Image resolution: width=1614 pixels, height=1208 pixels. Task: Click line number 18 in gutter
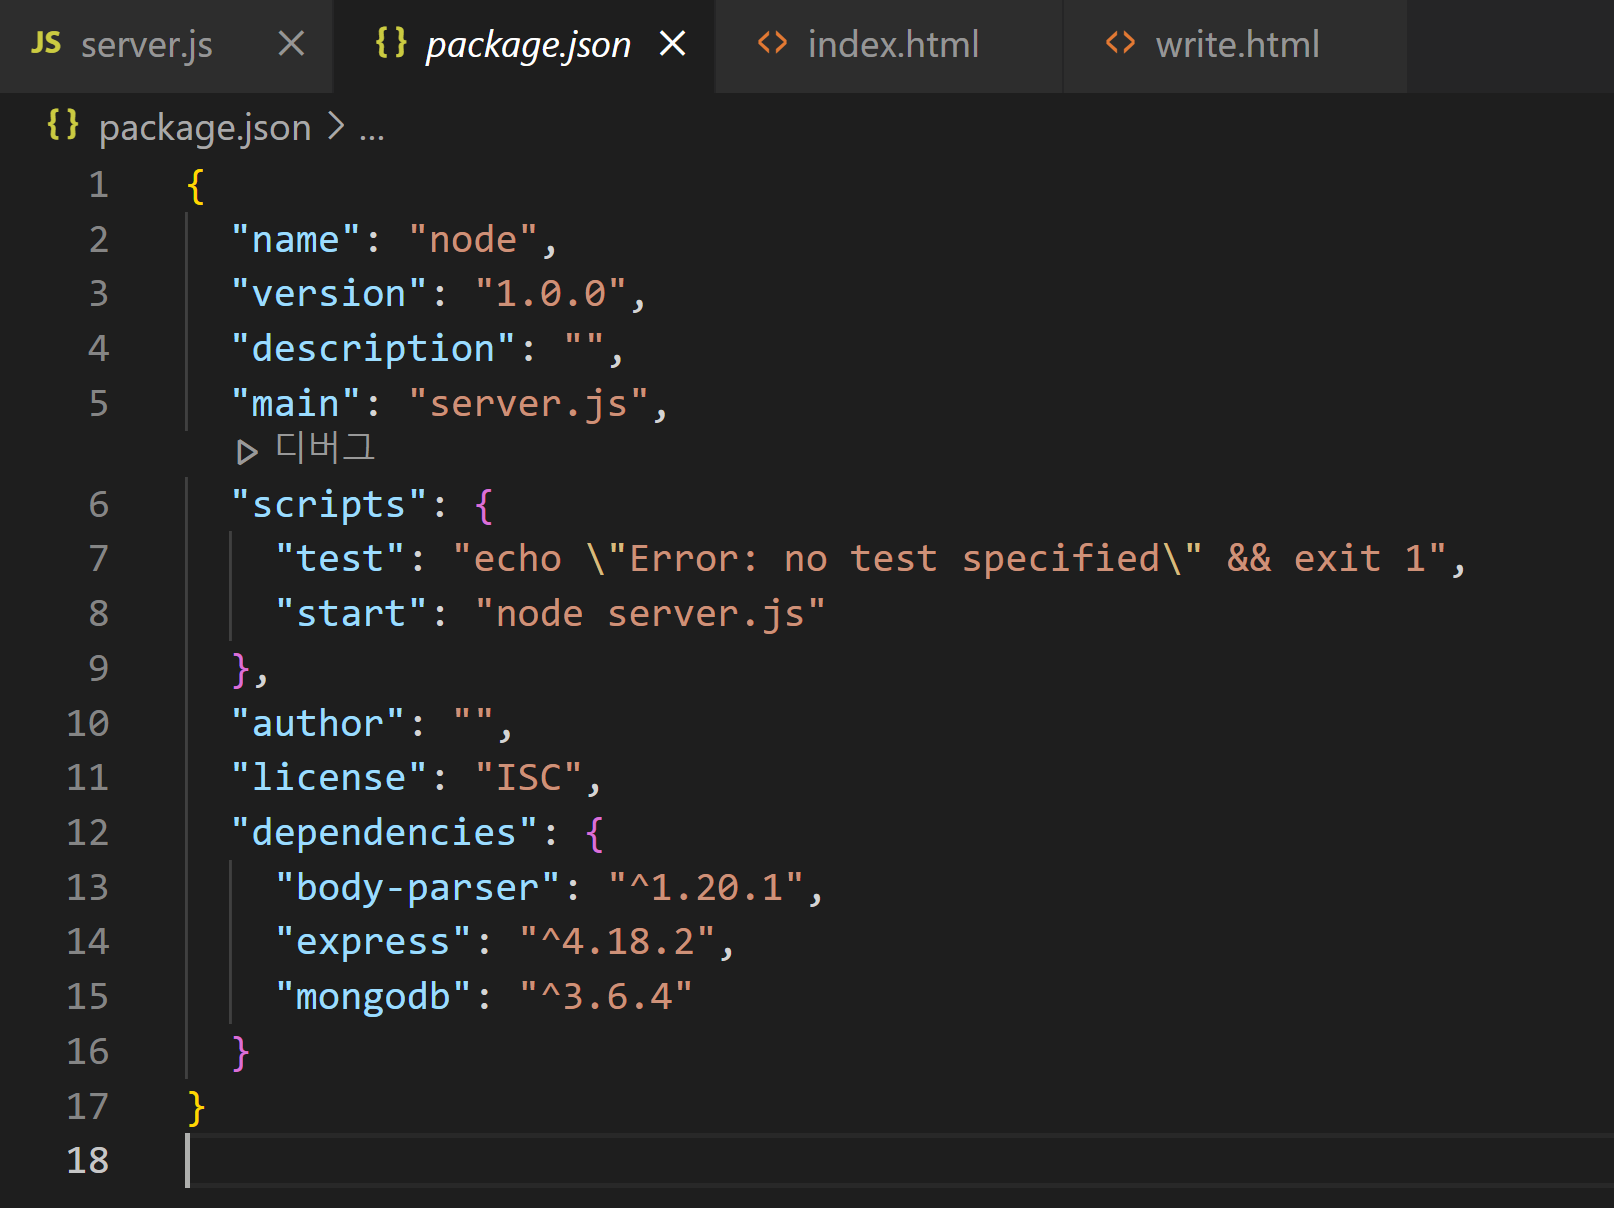tap(88, 1161)
